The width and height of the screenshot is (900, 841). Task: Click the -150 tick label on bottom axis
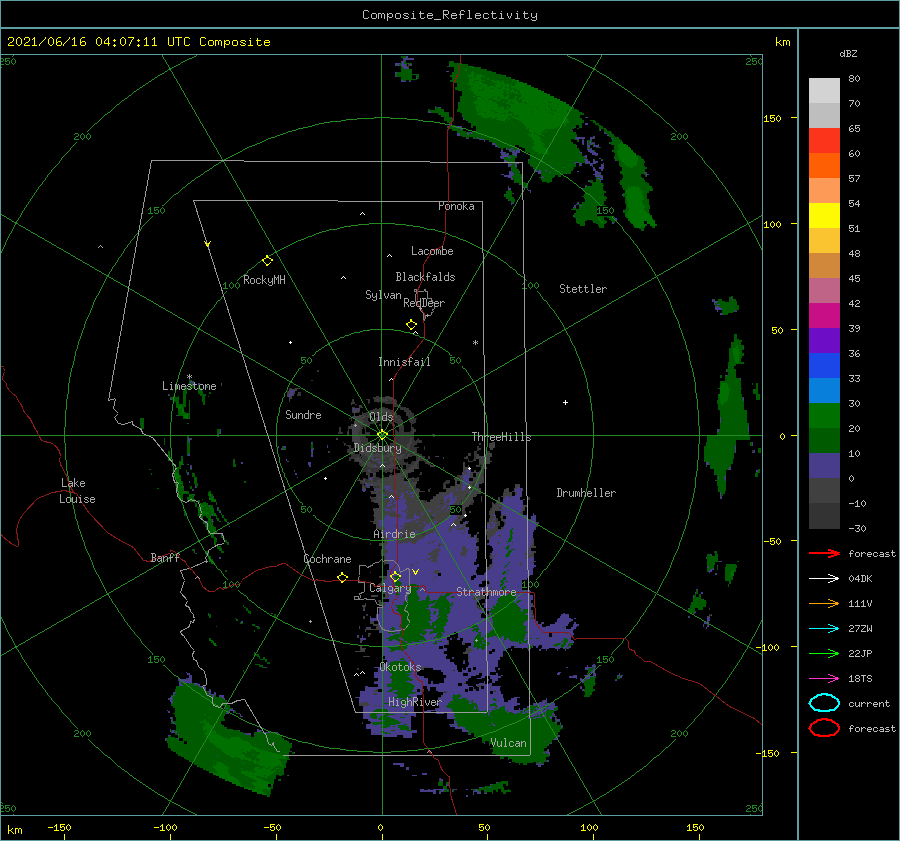click(x=59, y=828)
